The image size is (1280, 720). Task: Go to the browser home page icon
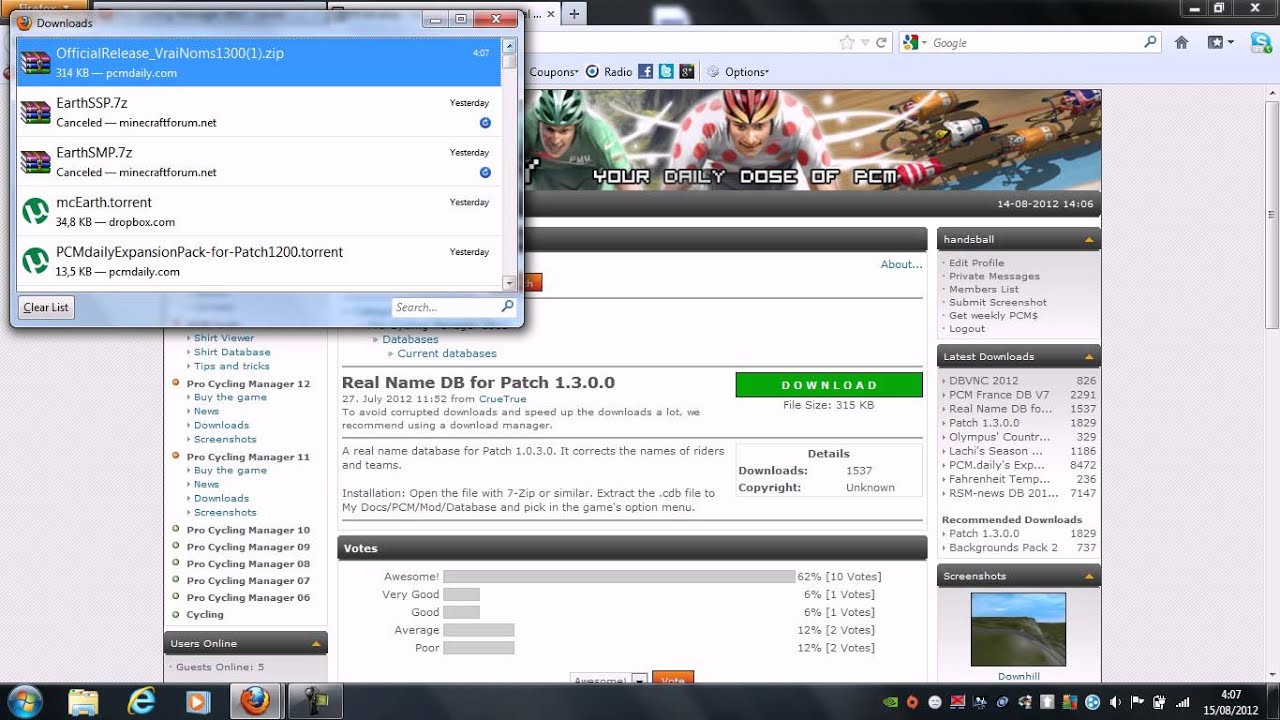click(1181, 43)
